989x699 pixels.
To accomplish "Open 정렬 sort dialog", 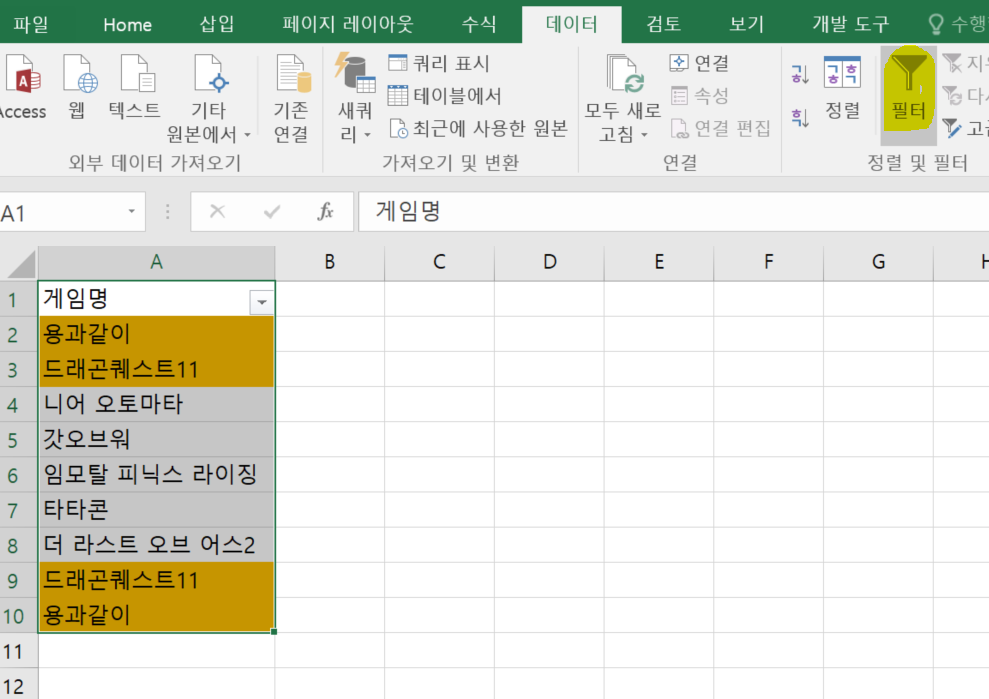I will (843, 88).
